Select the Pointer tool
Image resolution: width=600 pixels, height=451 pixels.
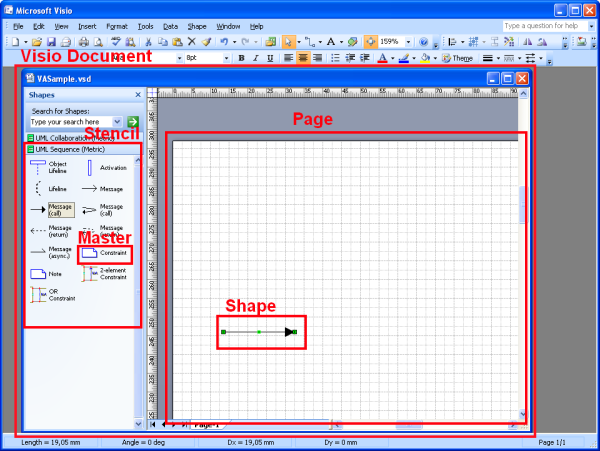(288, 42)
